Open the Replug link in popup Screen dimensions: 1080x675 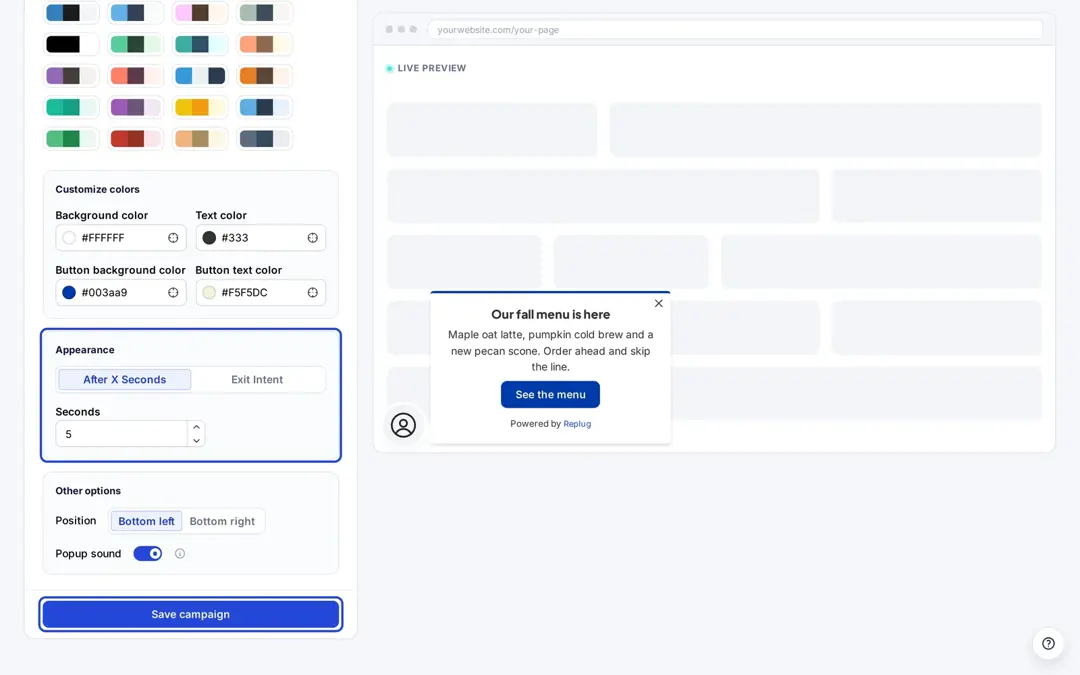577,424
